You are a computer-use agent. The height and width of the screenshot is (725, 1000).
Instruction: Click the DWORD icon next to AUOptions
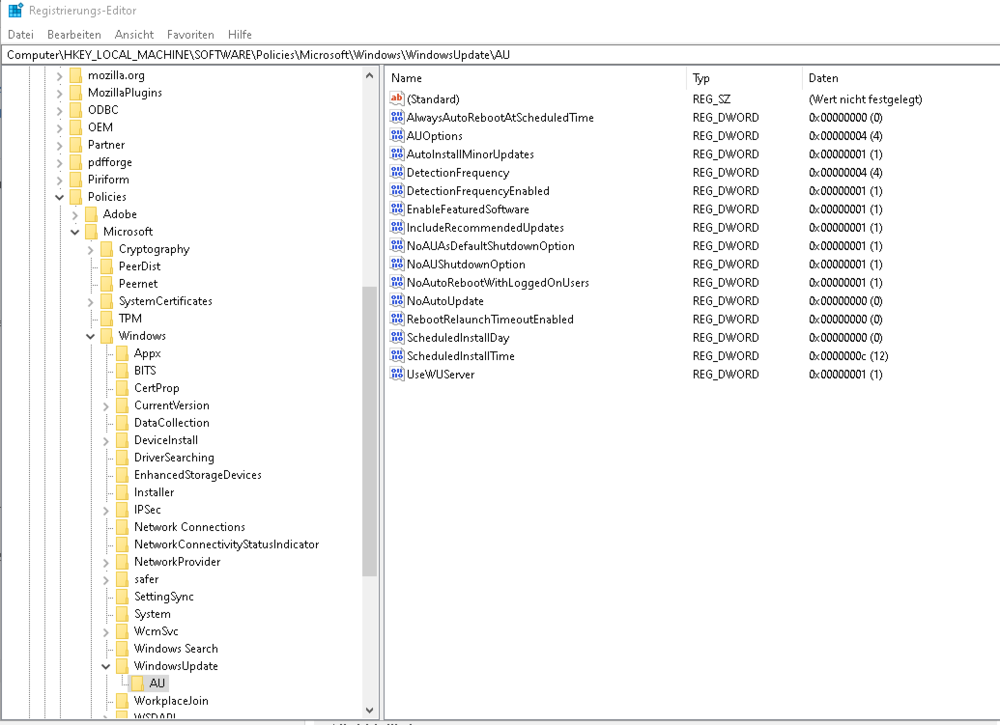click(x=397, y=136)
